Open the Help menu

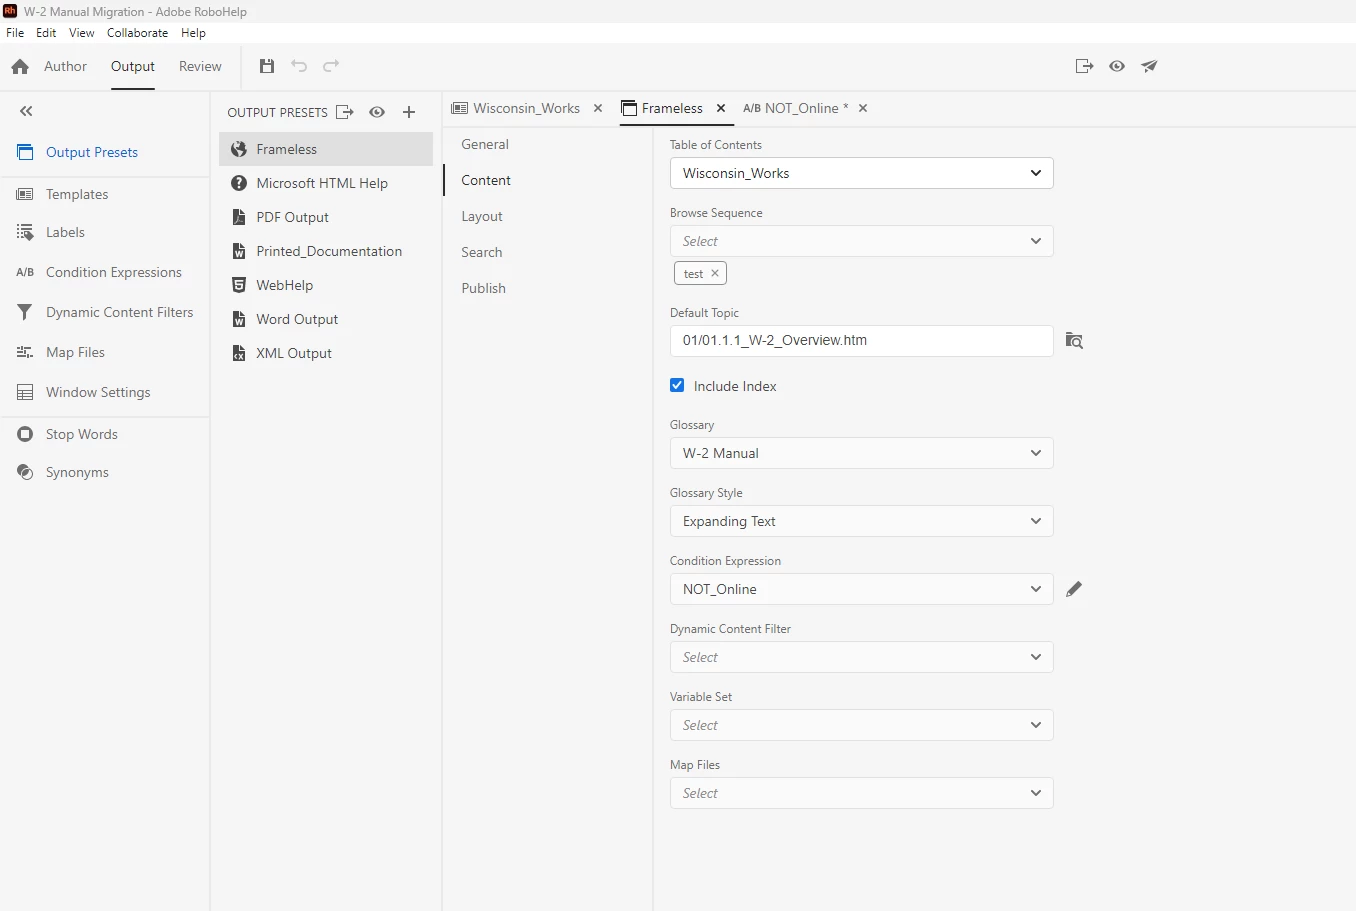[193, 33]
